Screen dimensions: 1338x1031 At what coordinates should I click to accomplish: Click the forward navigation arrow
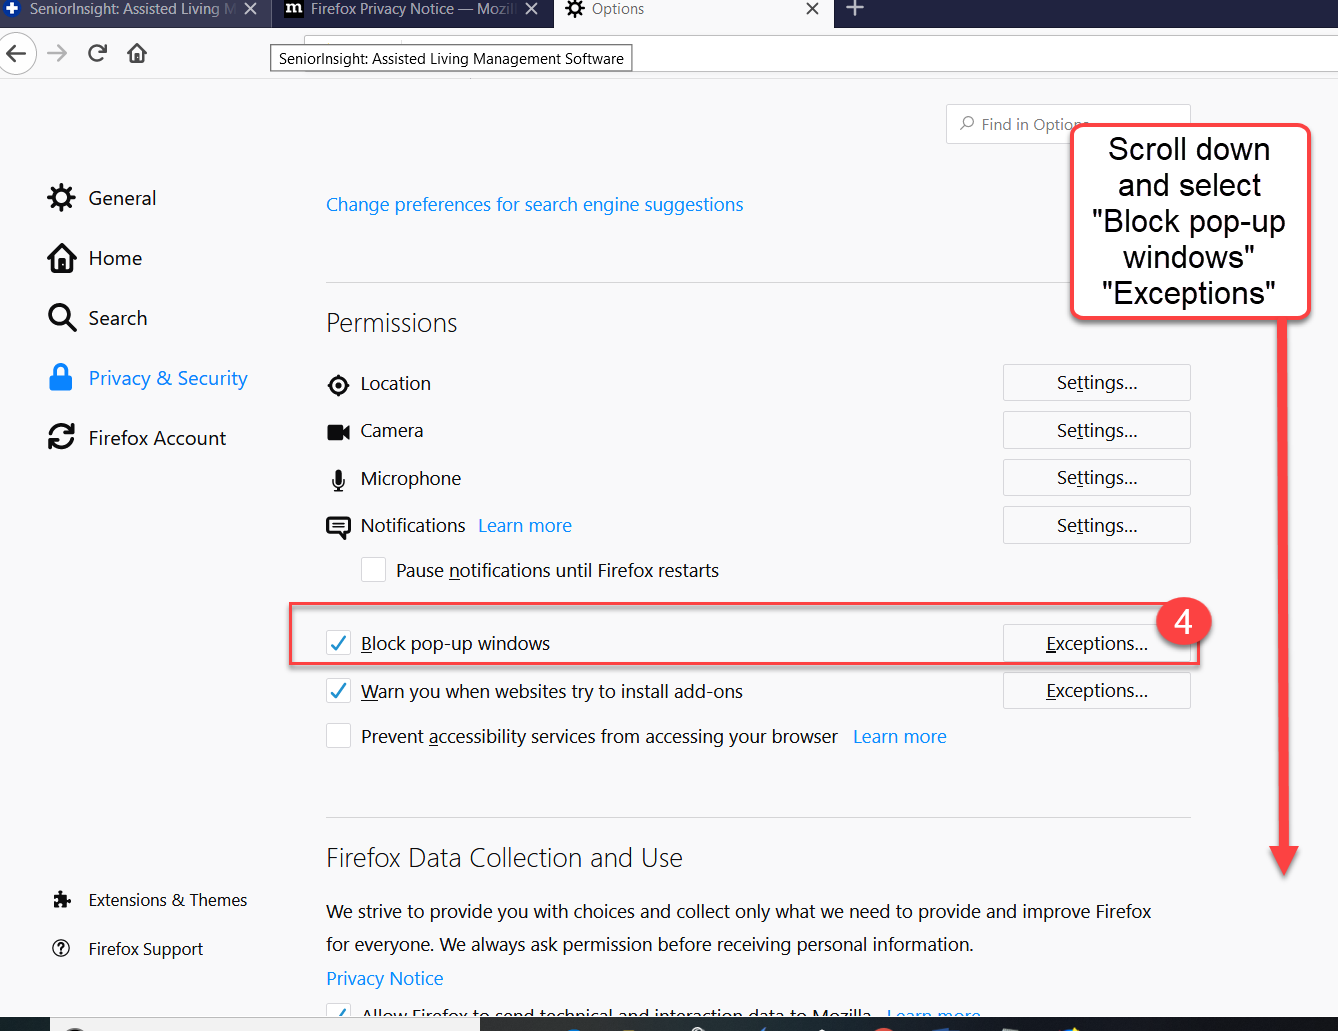[x=57, y=53]
